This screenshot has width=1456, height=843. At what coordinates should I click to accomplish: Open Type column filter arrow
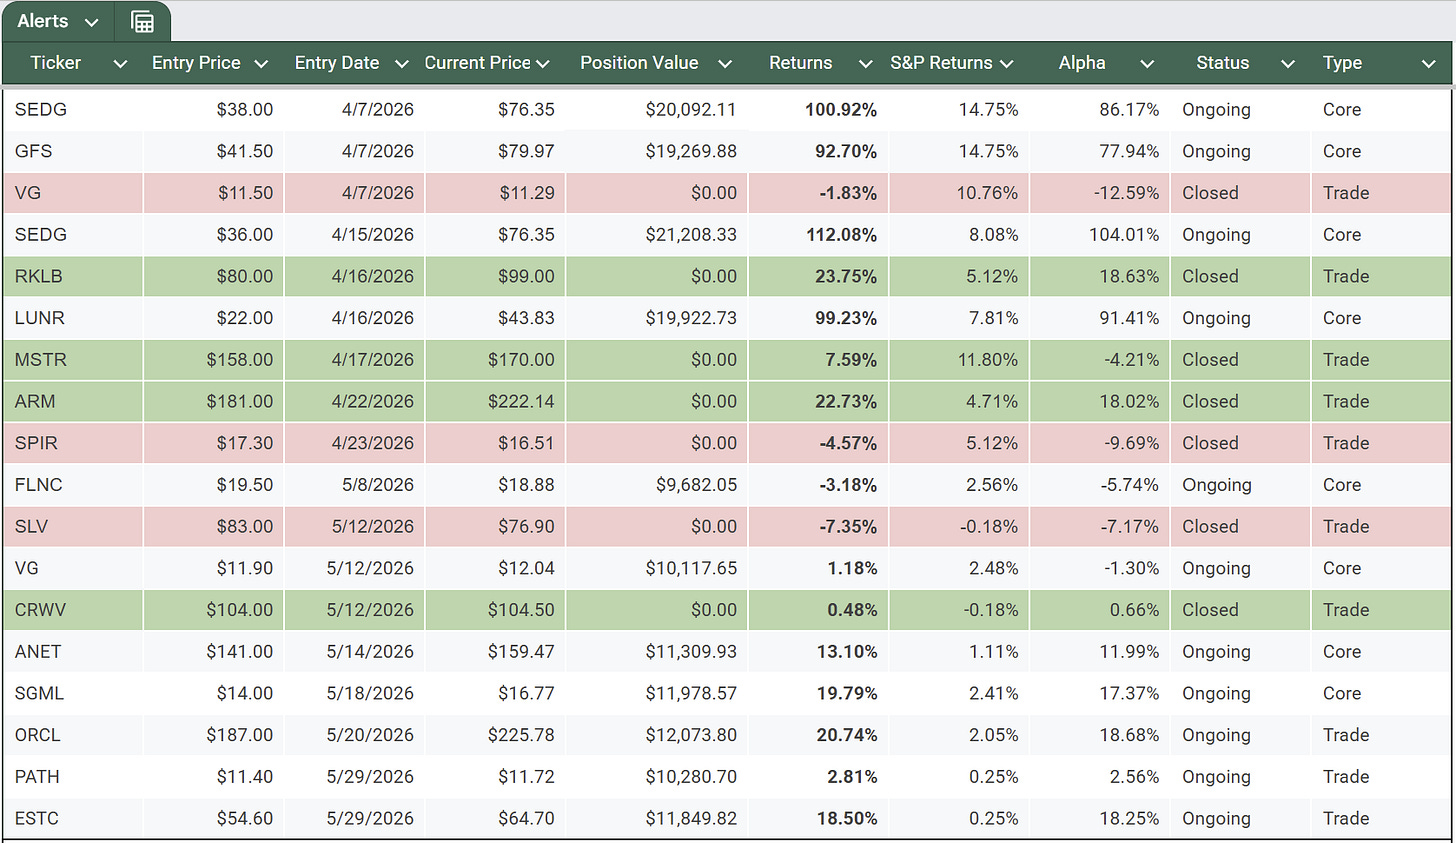pyautogui.click(x=1429, y=64)
